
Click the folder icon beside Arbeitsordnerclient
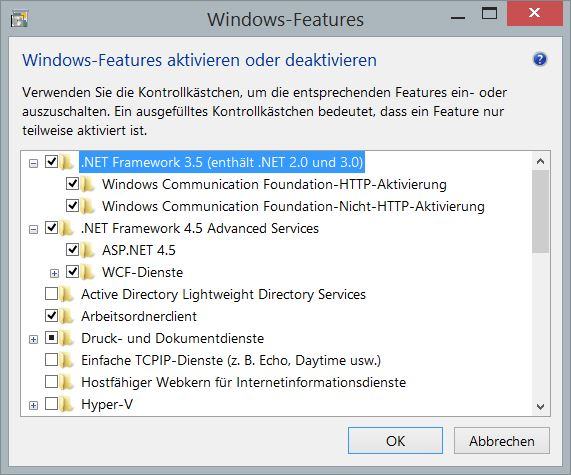tap(67, 317)
